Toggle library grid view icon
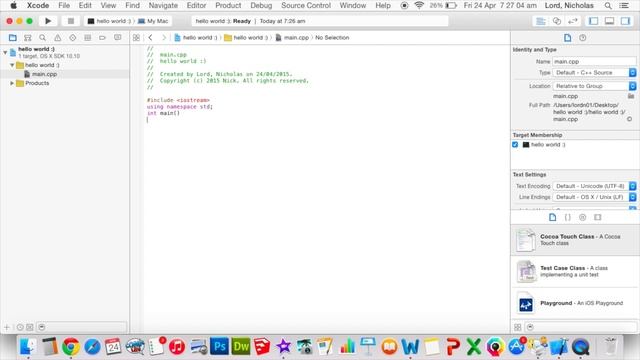 (x=518, y=327)
